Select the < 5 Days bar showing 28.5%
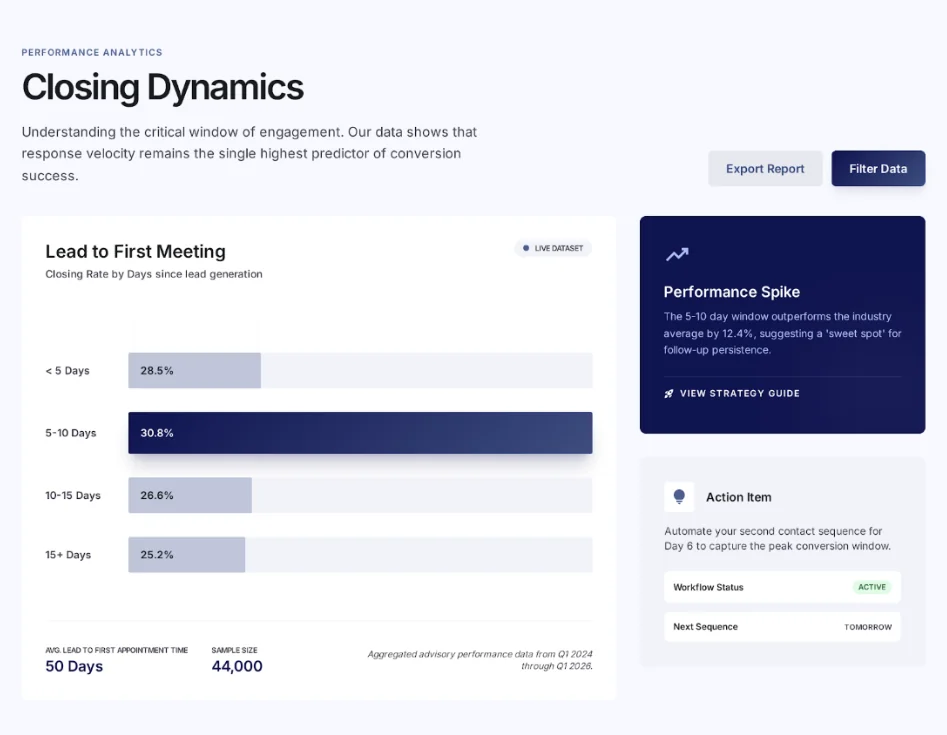Screen dimensions: 947x735 point(194,370)
